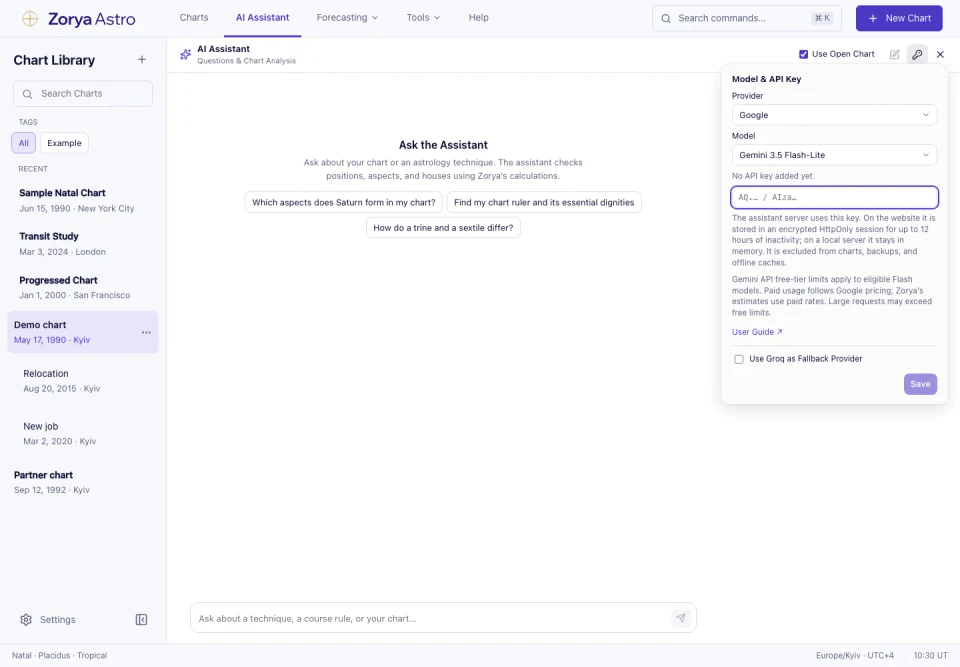Click the Settings gear icon
960x667 pixels.
26,620
